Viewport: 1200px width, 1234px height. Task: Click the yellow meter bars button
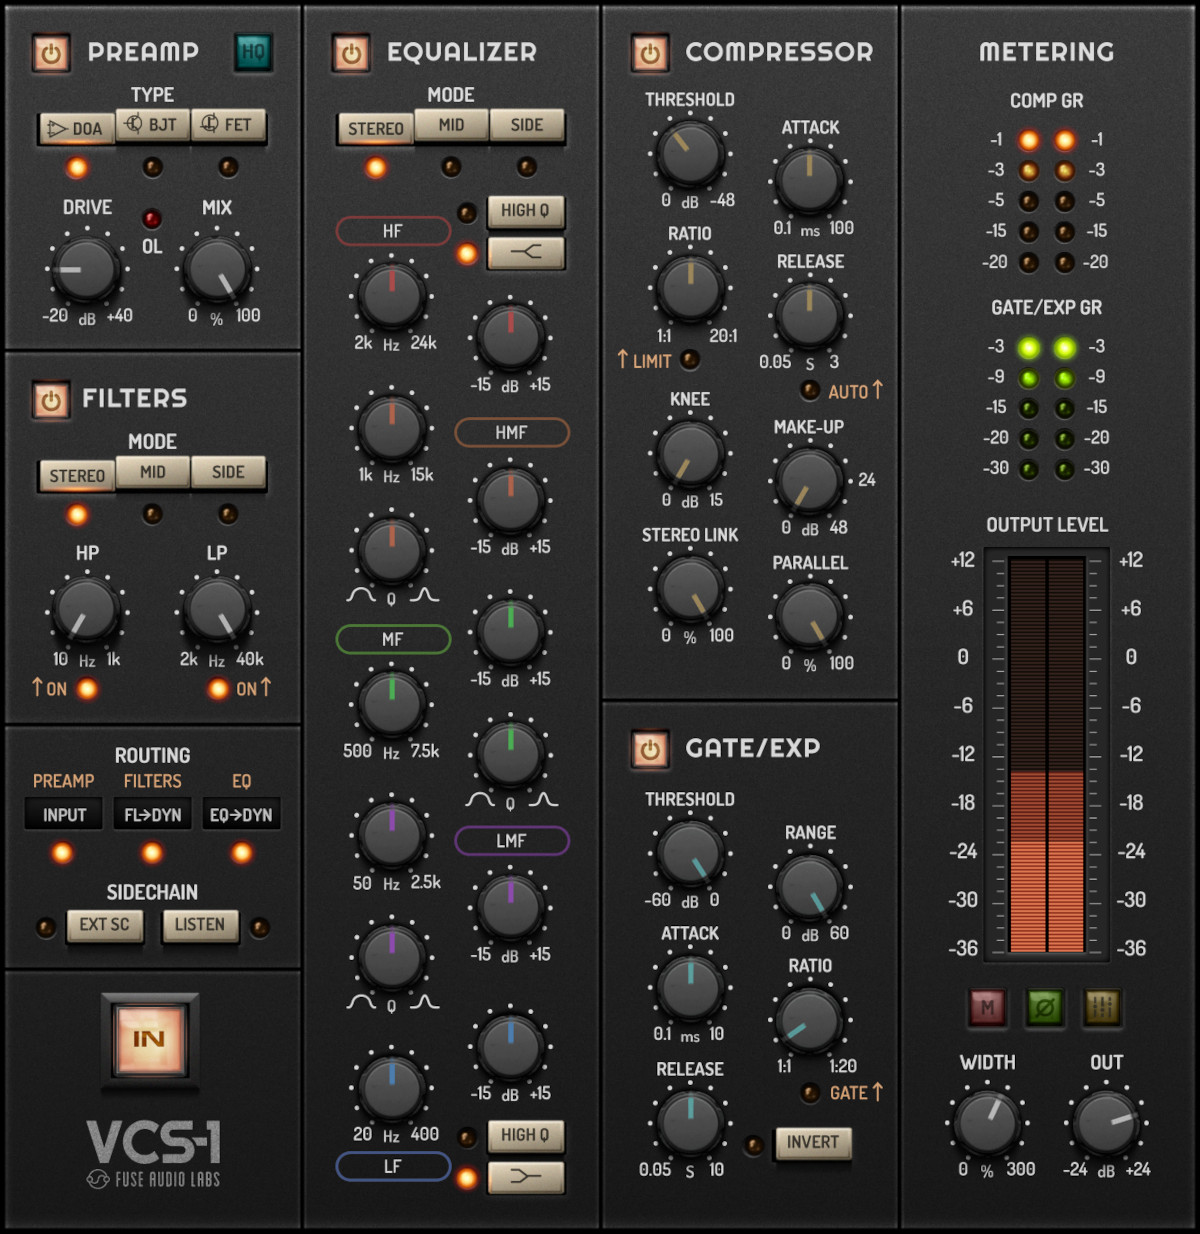coord(1102,1008)
